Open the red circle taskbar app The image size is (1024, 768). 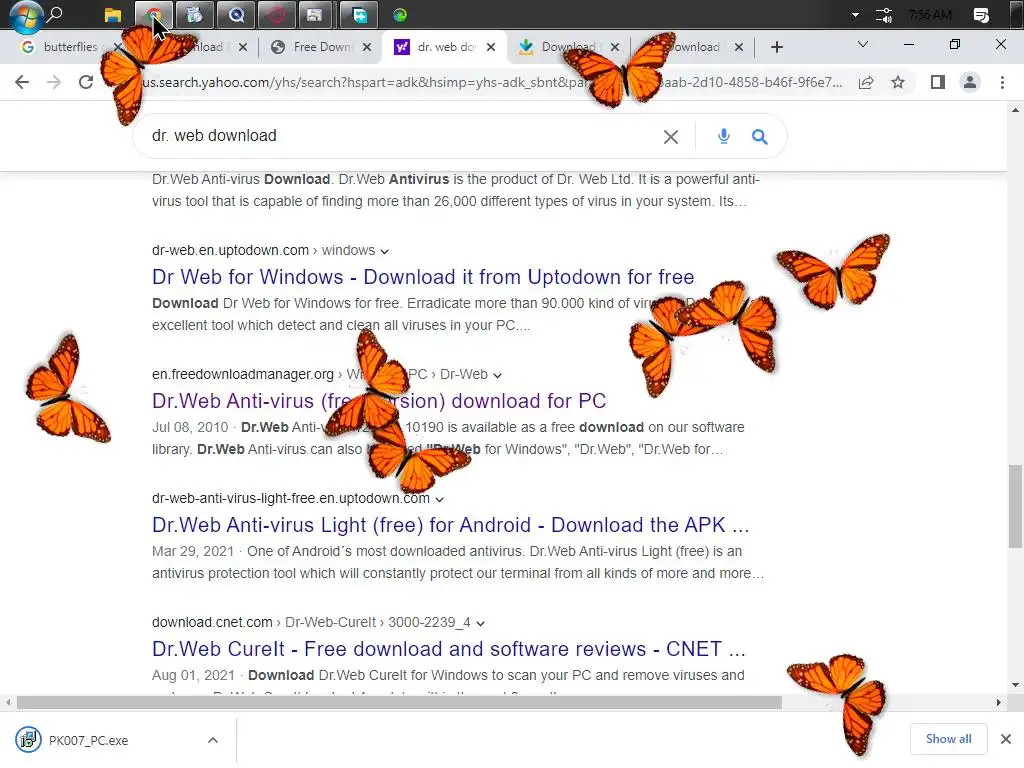276,15
